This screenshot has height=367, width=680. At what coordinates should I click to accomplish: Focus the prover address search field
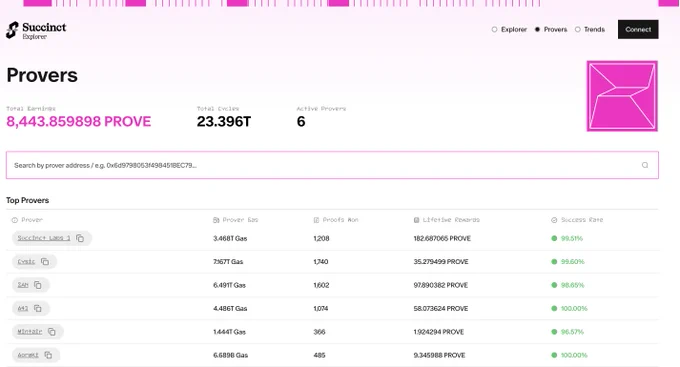tap(332, 165)
